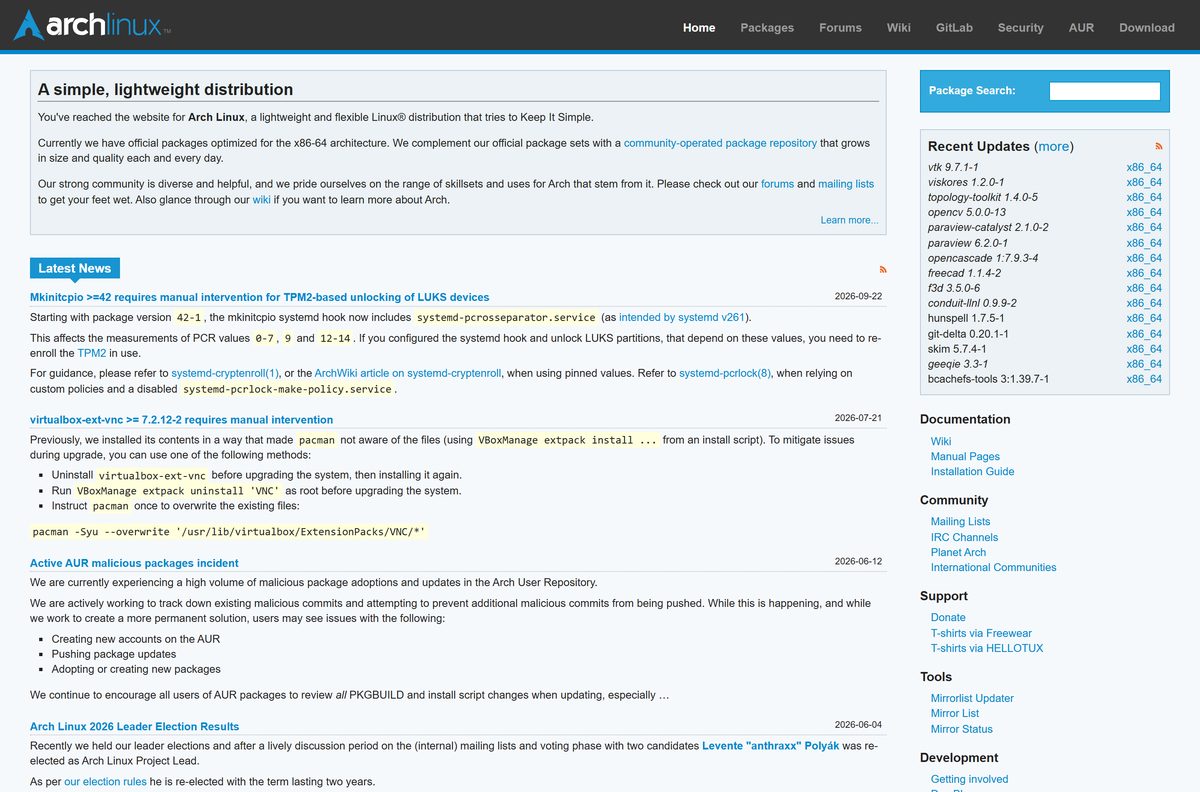This screenshot has width=1200, height=792.
Task: Open the AUR nav item
Action: coord(1081,27)
